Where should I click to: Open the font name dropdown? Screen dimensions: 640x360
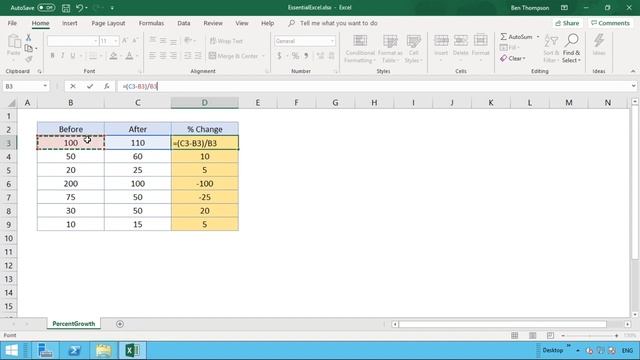tap(96, 41)
